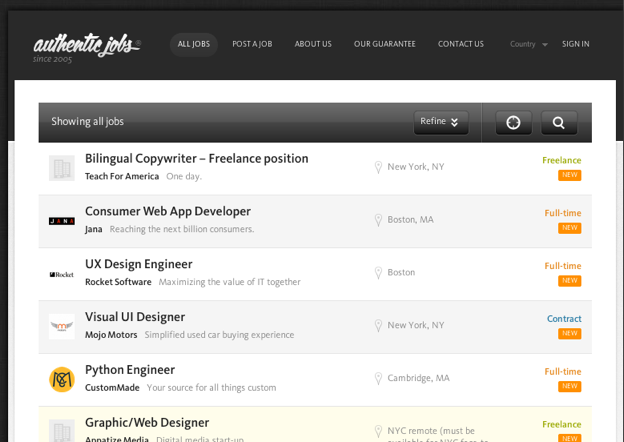Click the CustomMade company logo
Viewport: 624px width, 442px height.
(62, 380)
